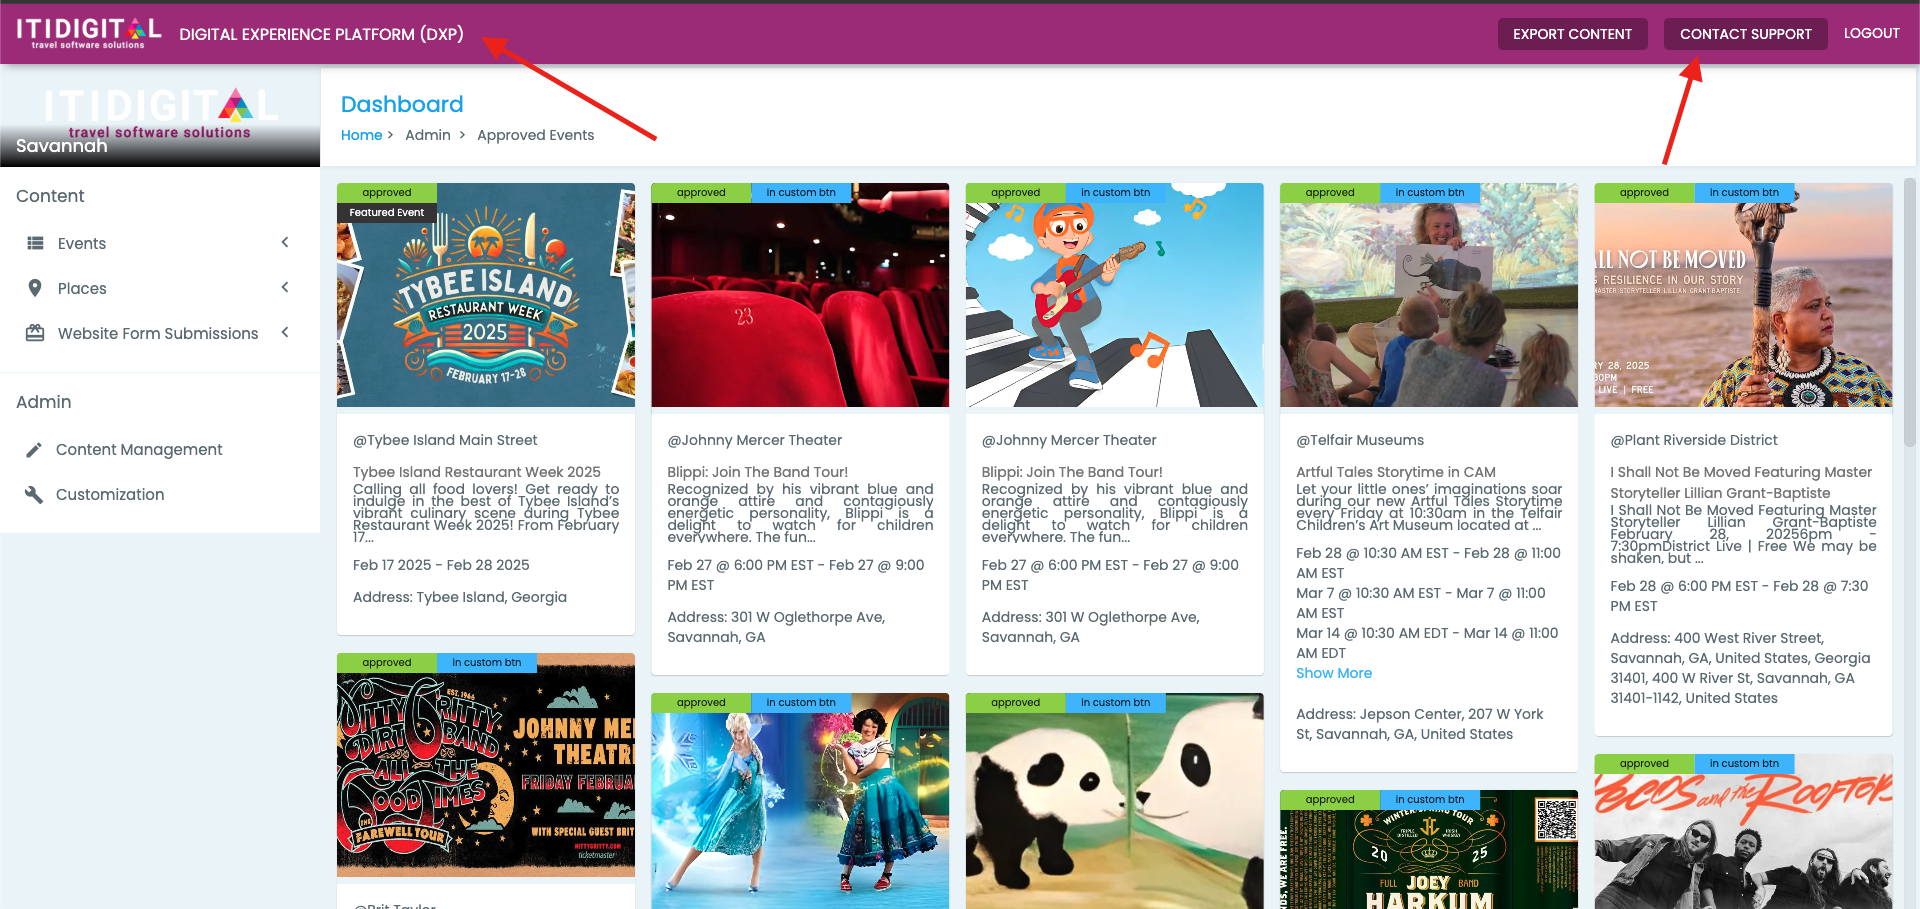Open the band on the Rooftop thumbnail

click(1743, 832)
